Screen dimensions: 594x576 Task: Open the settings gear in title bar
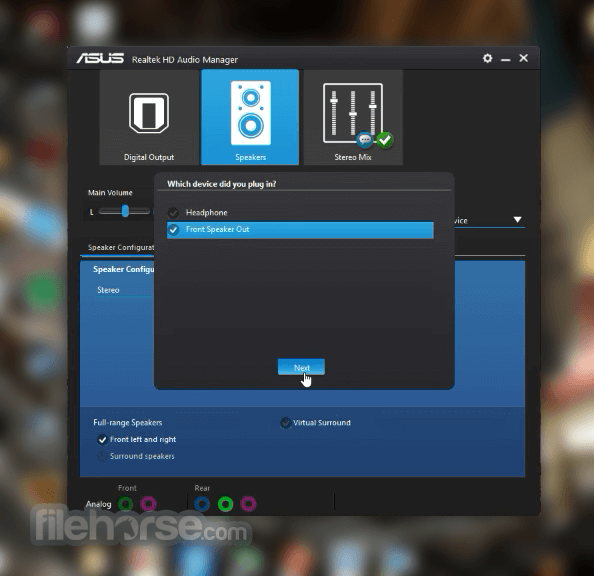pyautogui.click(x=487, y=58)
